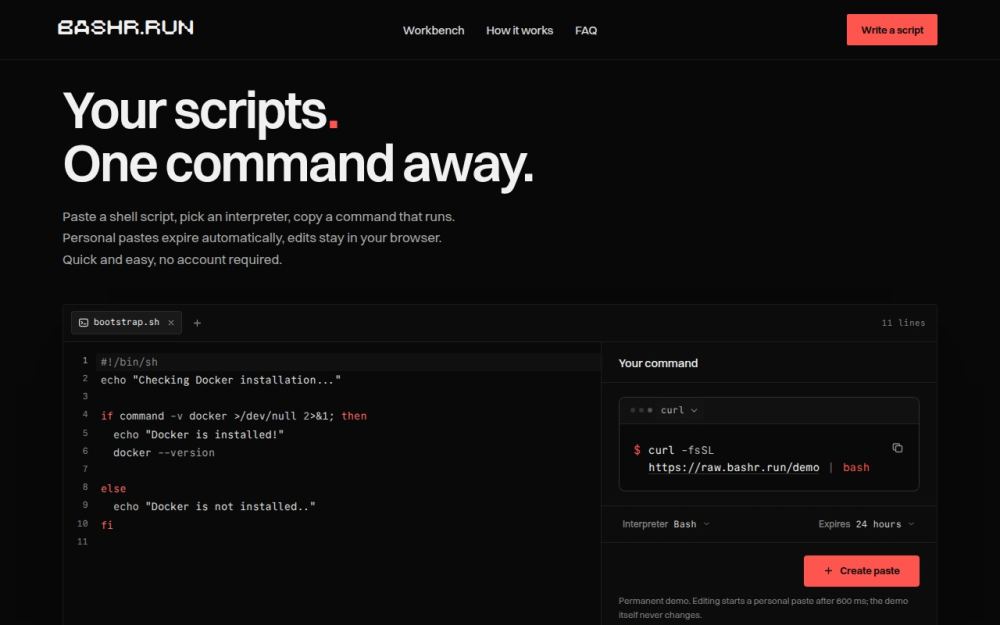Open the curl command type dropdown
The image size is (1000, 625).
(x=679, y=410)
